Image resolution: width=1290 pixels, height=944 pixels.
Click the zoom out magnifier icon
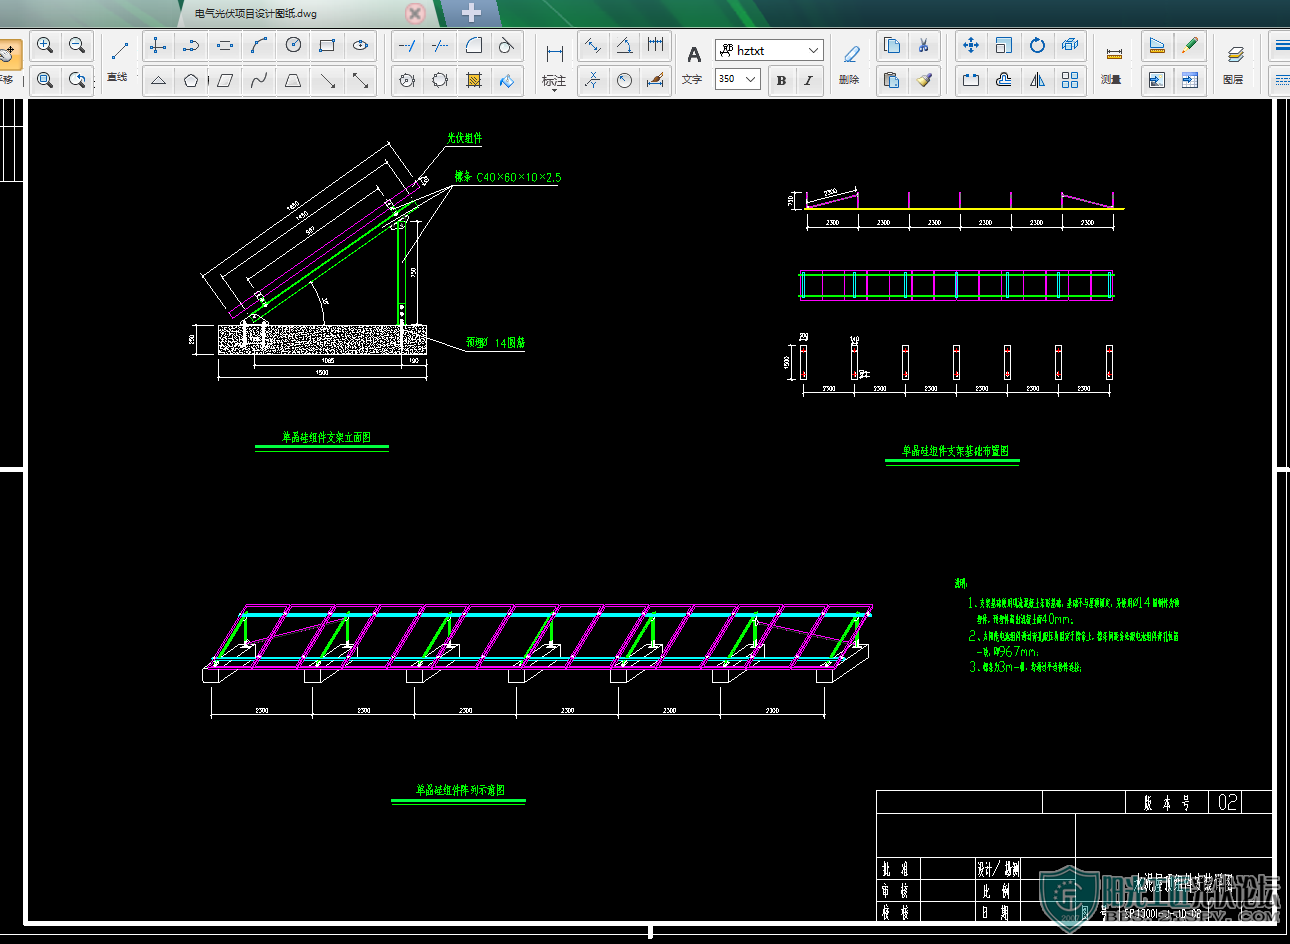78,46
